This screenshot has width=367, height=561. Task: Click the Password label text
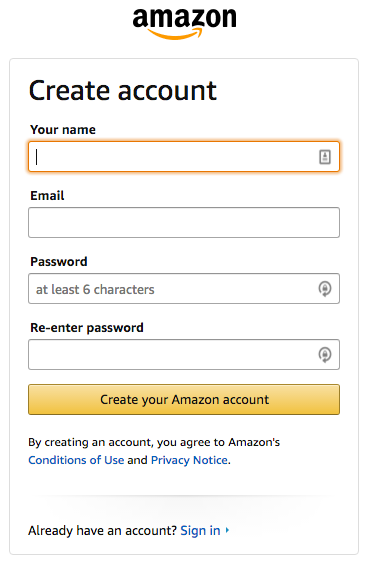tap(59, 262)
